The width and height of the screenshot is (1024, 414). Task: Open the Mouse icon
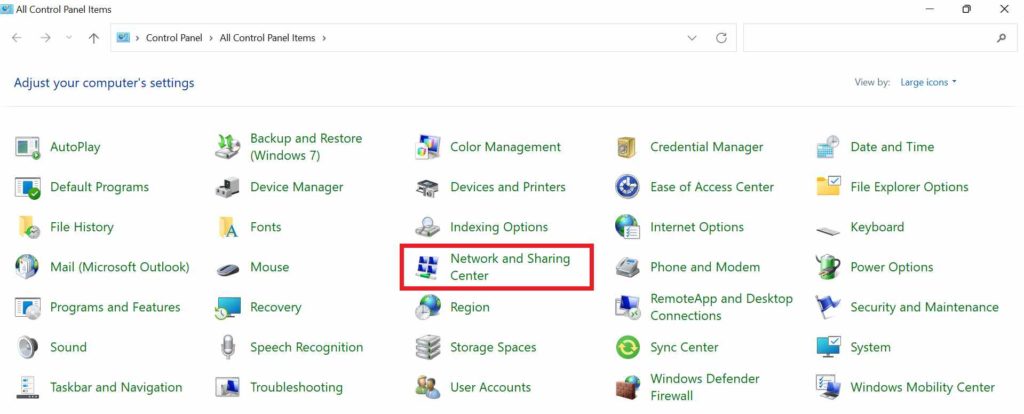click(228, 268)
